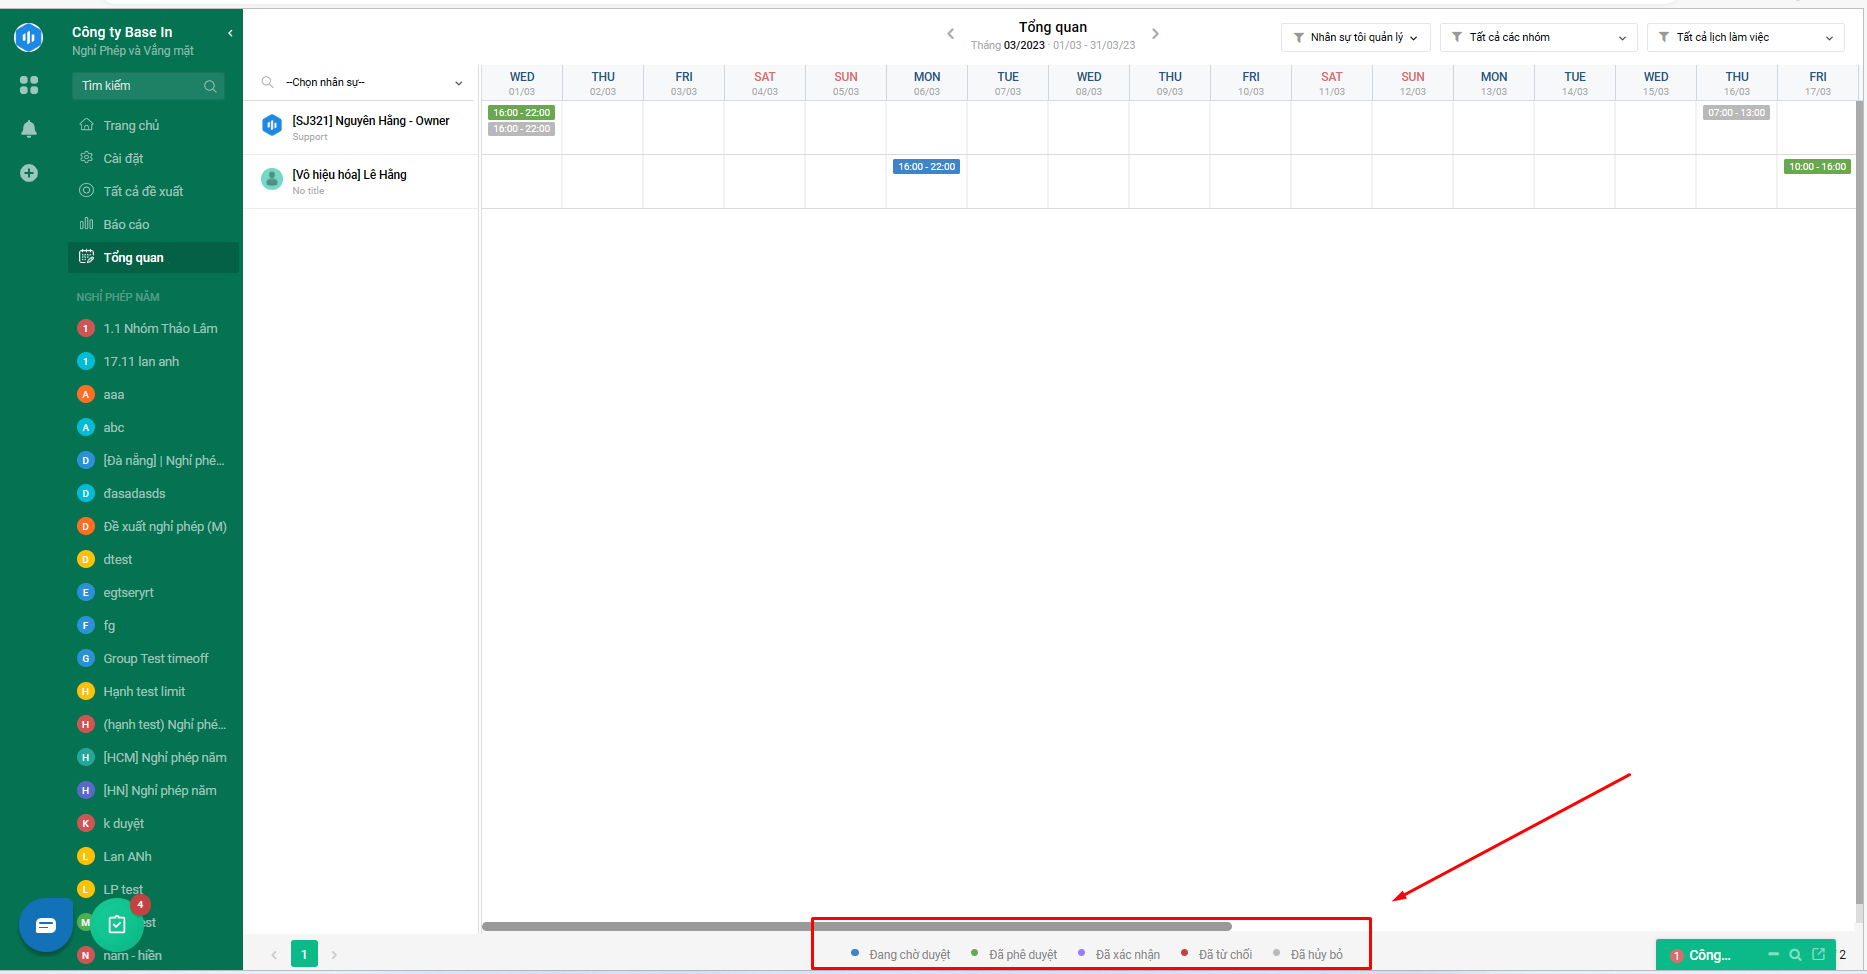
Task: Collapse sidebar with the chevron by Công ty Base In
Action: (230, 33)
